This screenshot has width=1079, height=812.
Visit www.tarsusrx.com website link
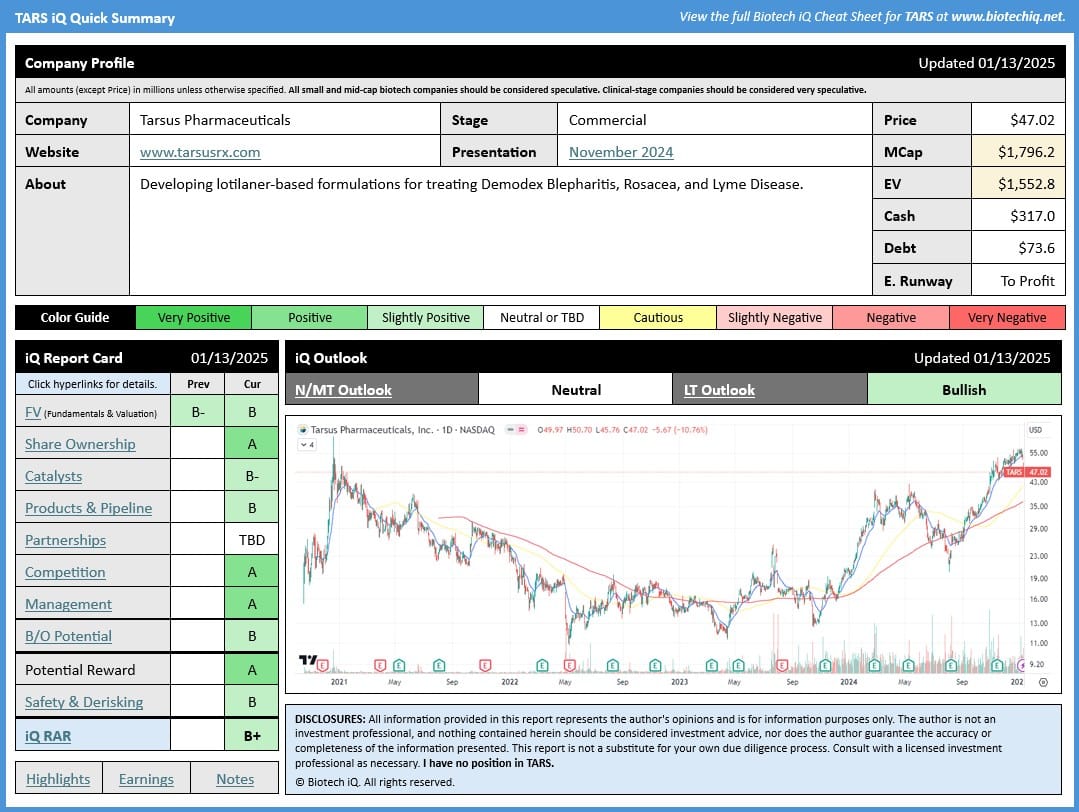coord(200,152)
